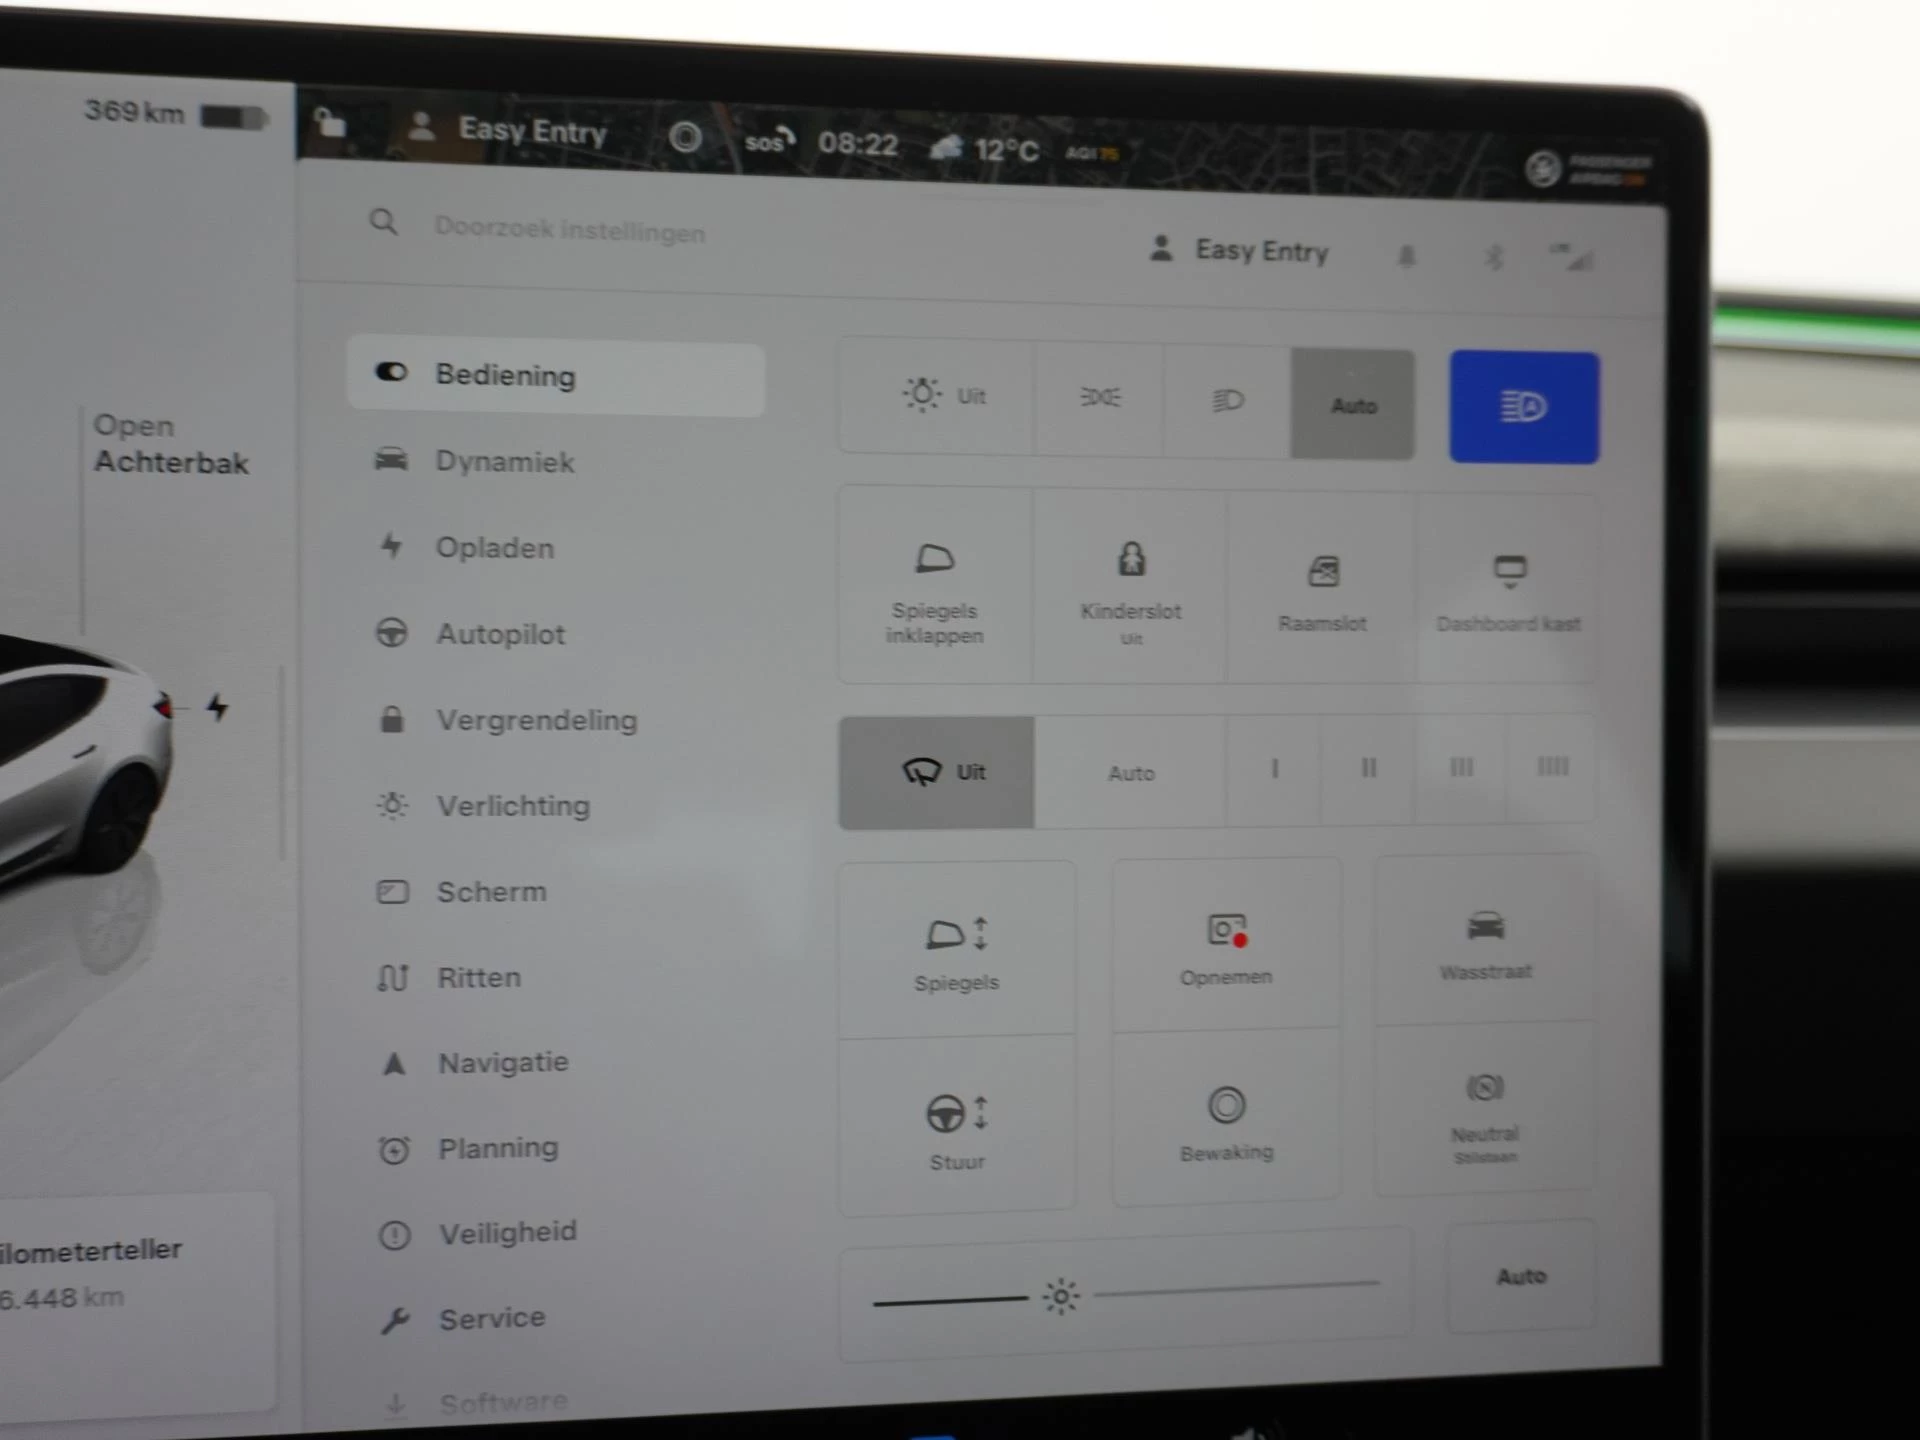Screen dimensions: 1920x1440
Task: Enable high beam headlights icon
Action: click(x=1527, y=402)
